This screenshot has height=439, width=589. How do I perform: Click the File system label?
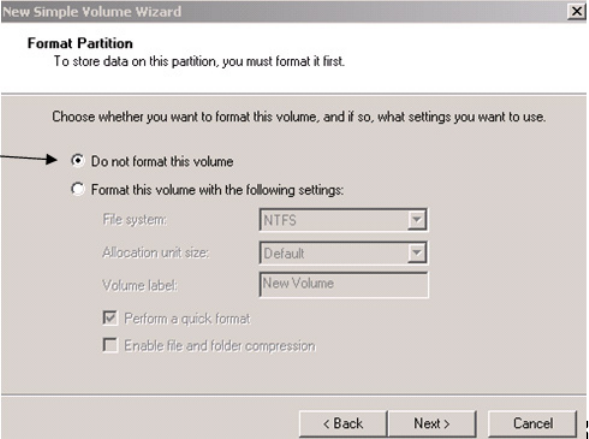pyautogui.click(x=134, y=219)
